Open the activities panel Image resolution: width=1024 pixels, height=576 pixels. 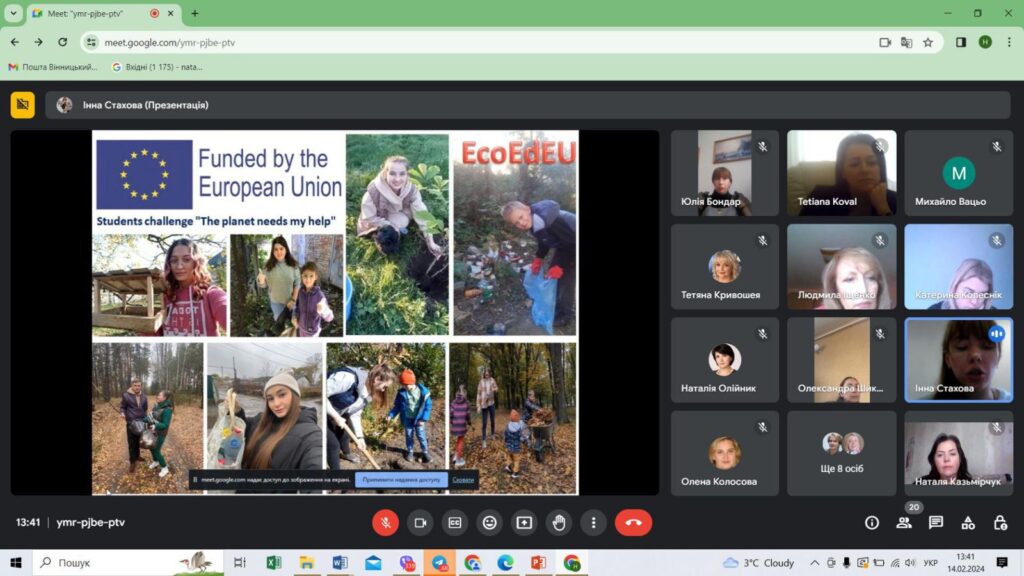click(968, 522)
